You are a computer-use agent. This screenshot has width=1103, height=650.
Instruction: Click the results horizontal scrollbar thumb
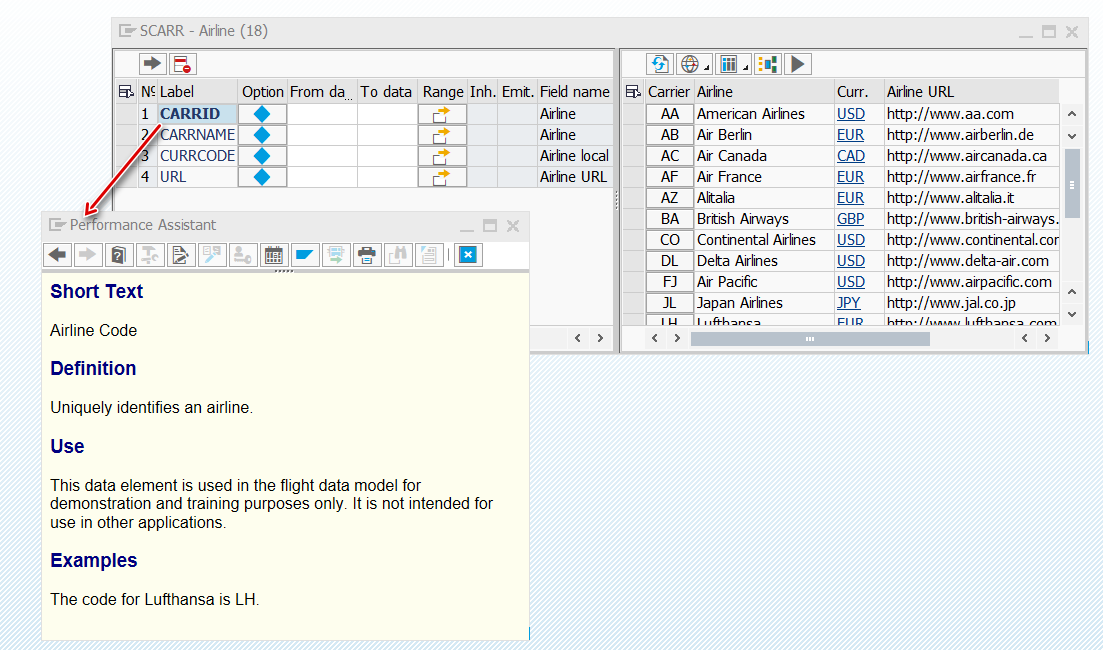(x=810, y=339)
